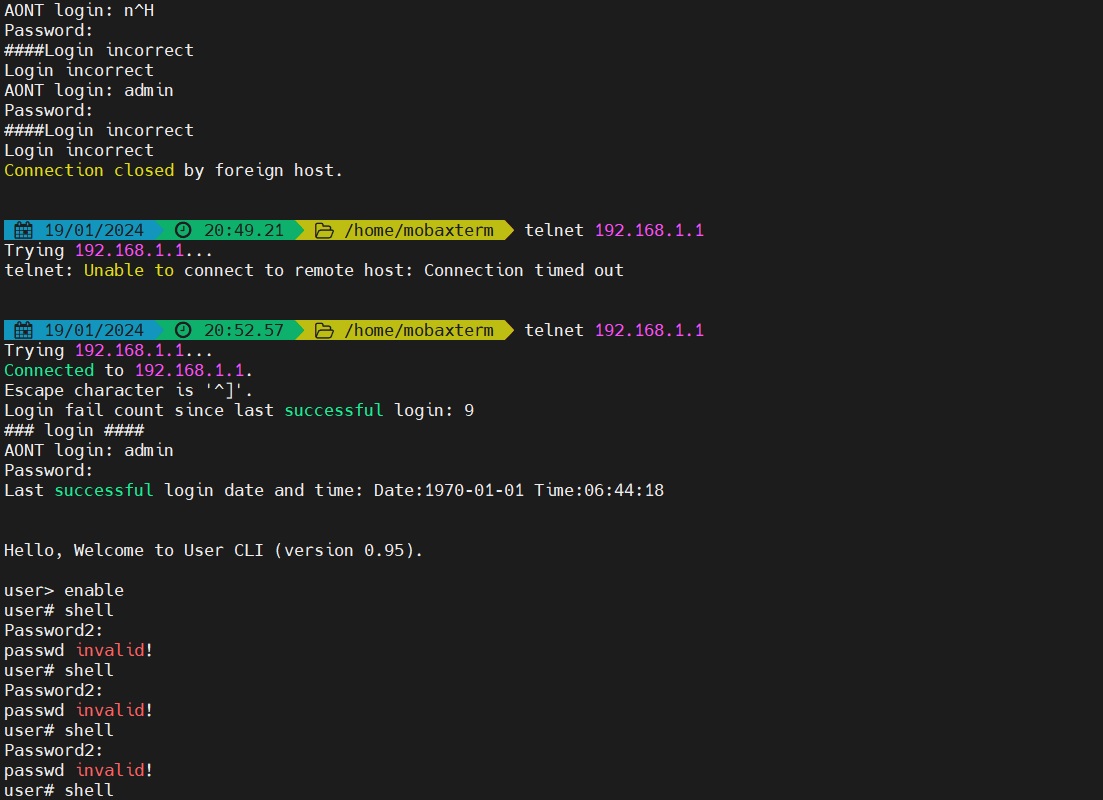The image size is (1103, 800).
Task: Click the yellow "Connection closed" text
Action: pyautogui.click(x=89, y=170)
